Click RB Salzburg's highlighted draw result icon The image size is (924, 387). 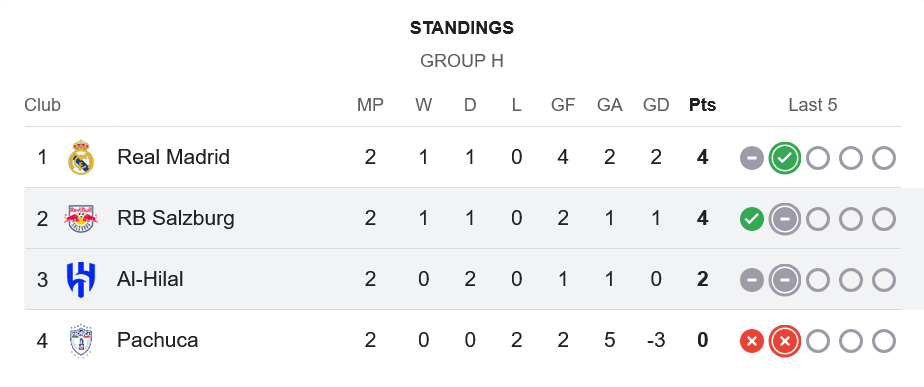tap(784, 219)
